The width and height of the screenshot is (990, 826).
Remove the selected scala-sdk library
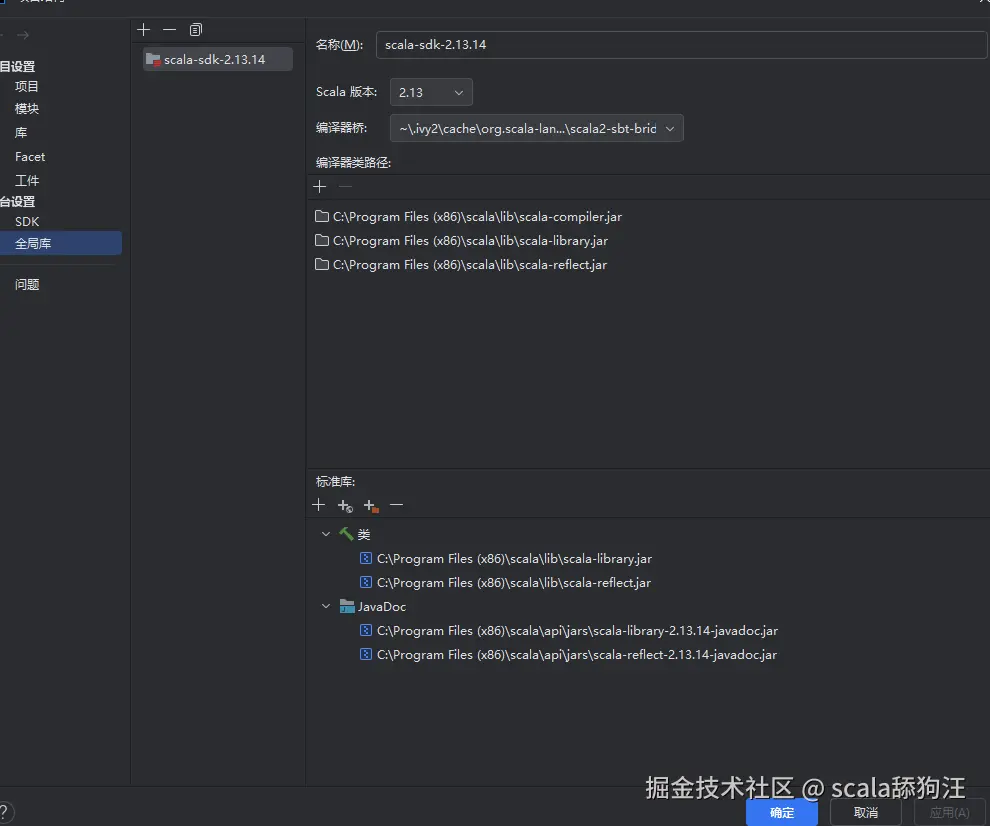click(168, 29)
